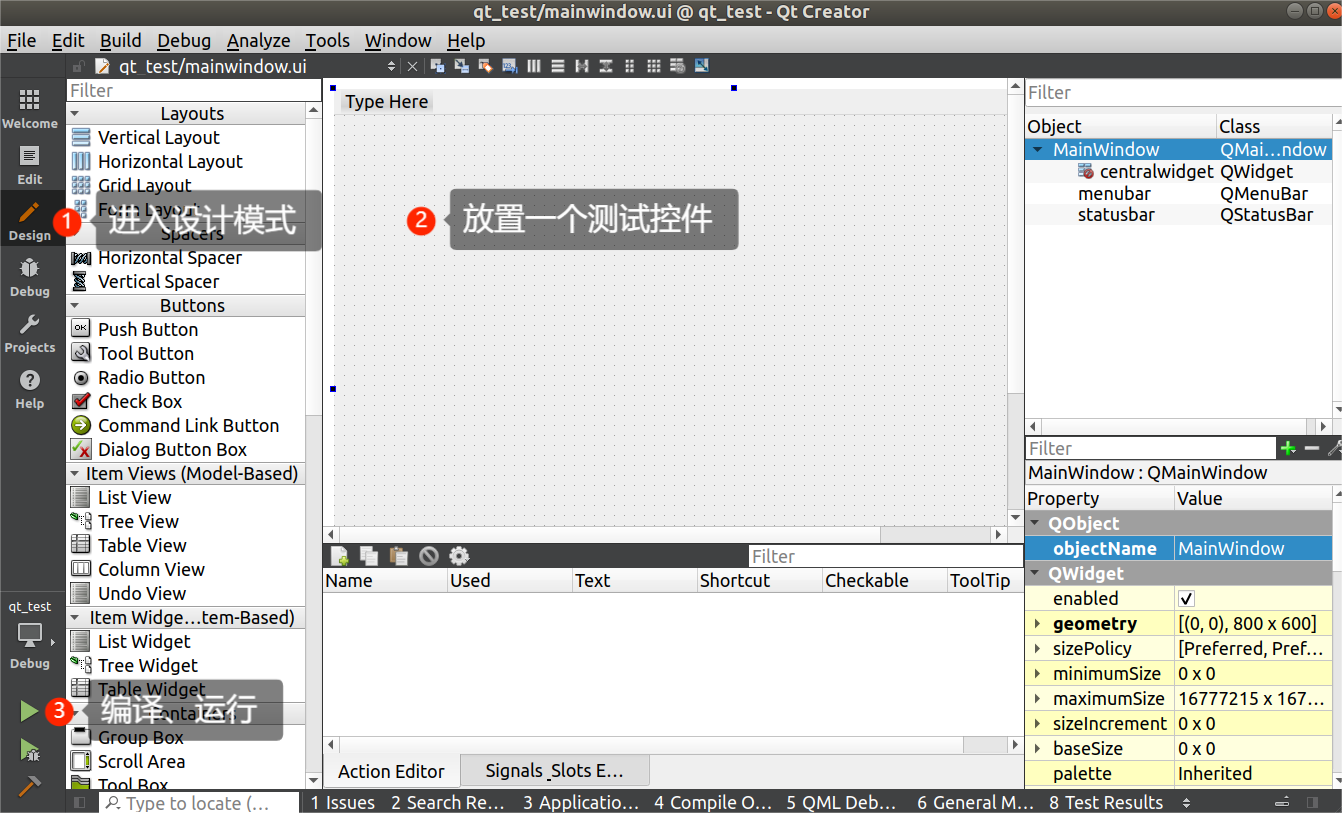Collapse the MainWindow object tree node
Viewport: 1342px width, 813px height.
[1038, 150]
